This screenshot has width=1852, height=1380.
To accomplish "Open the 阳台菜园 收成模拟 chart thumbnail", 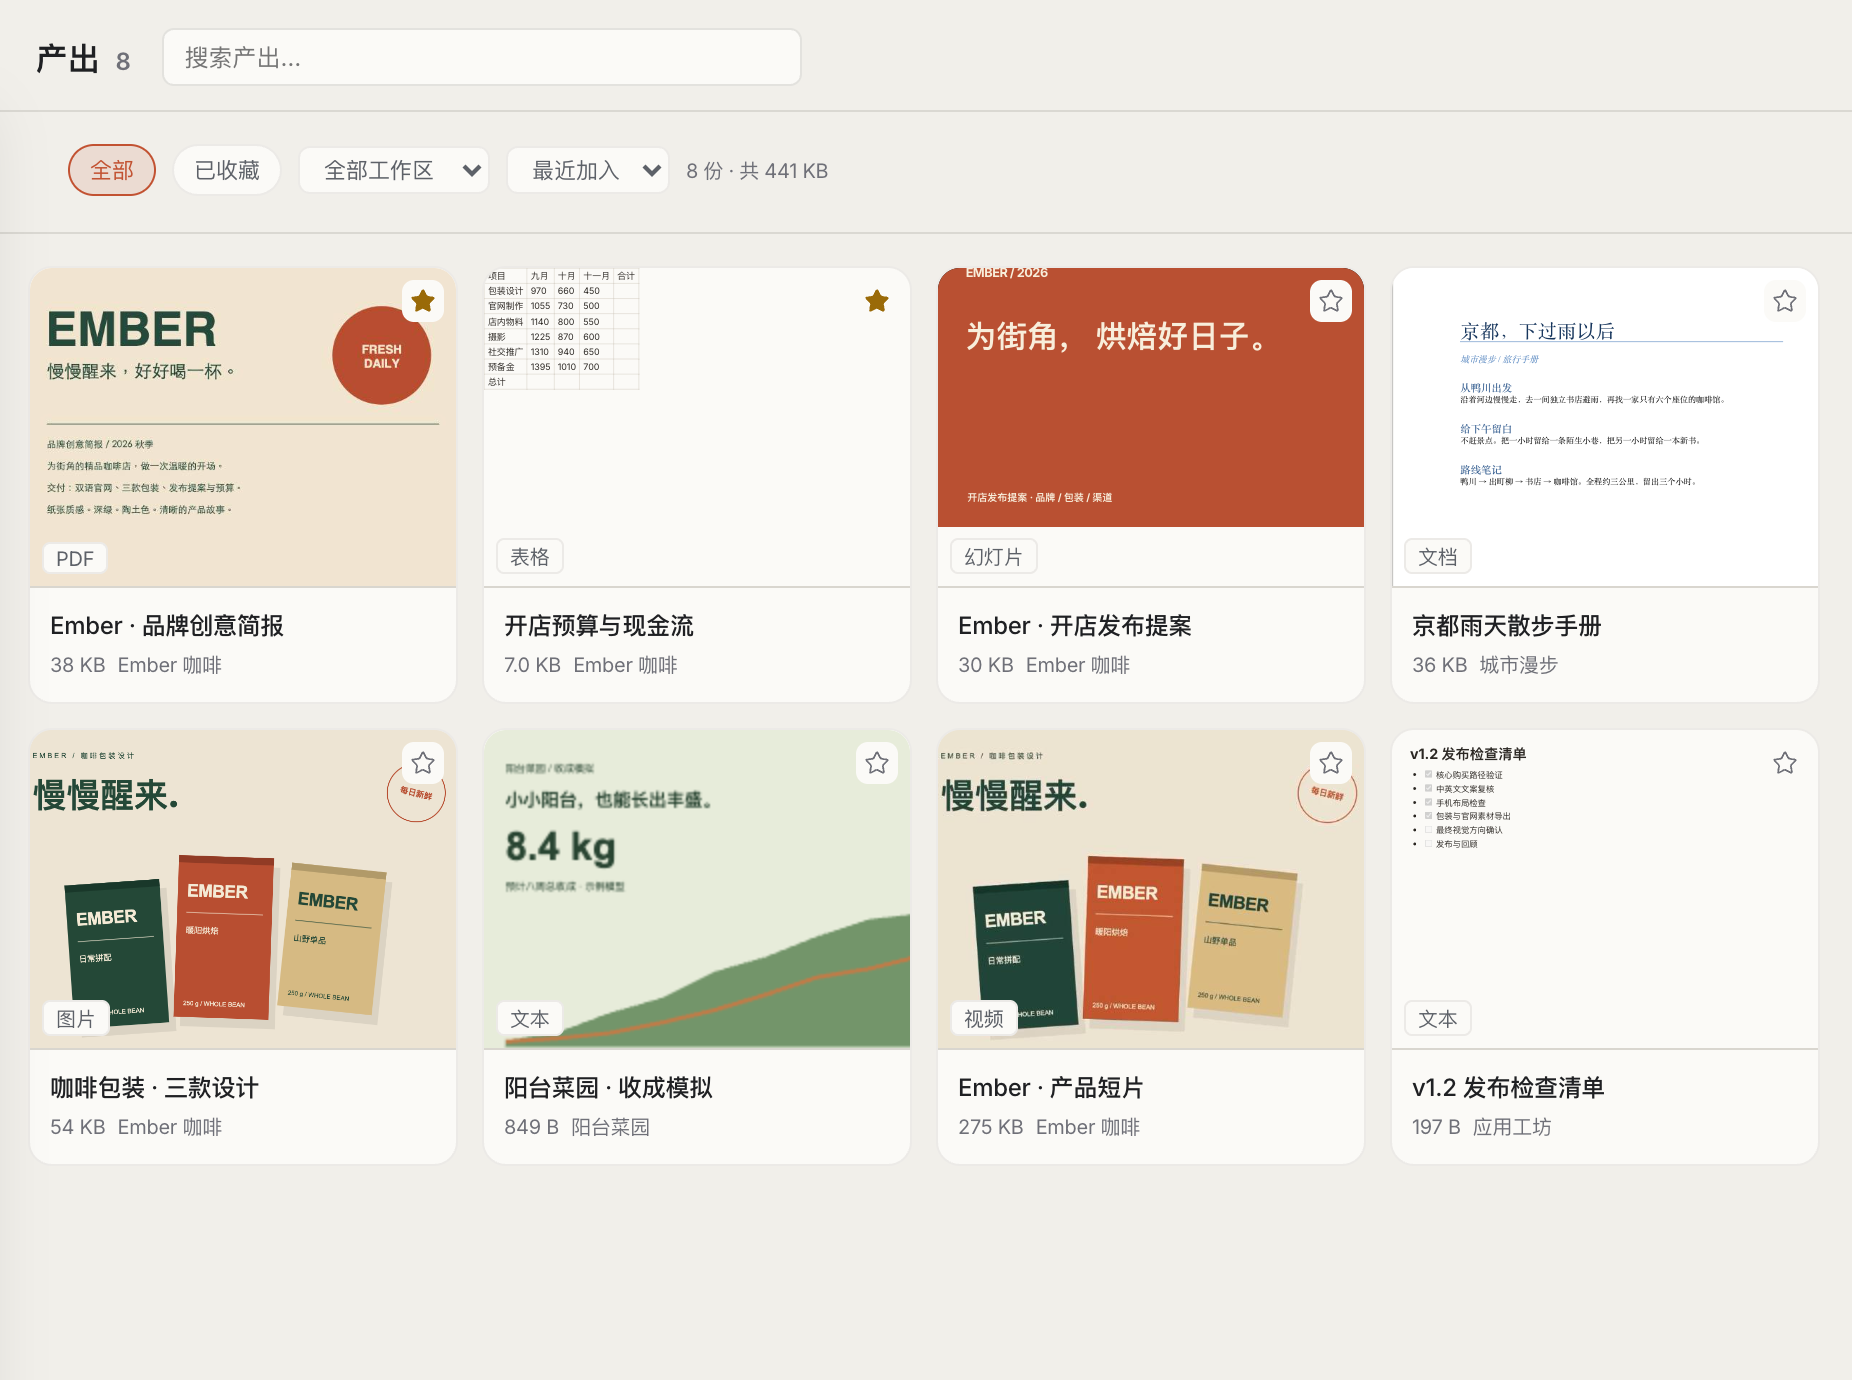I will pyautogui.click(x=697, y=889).
